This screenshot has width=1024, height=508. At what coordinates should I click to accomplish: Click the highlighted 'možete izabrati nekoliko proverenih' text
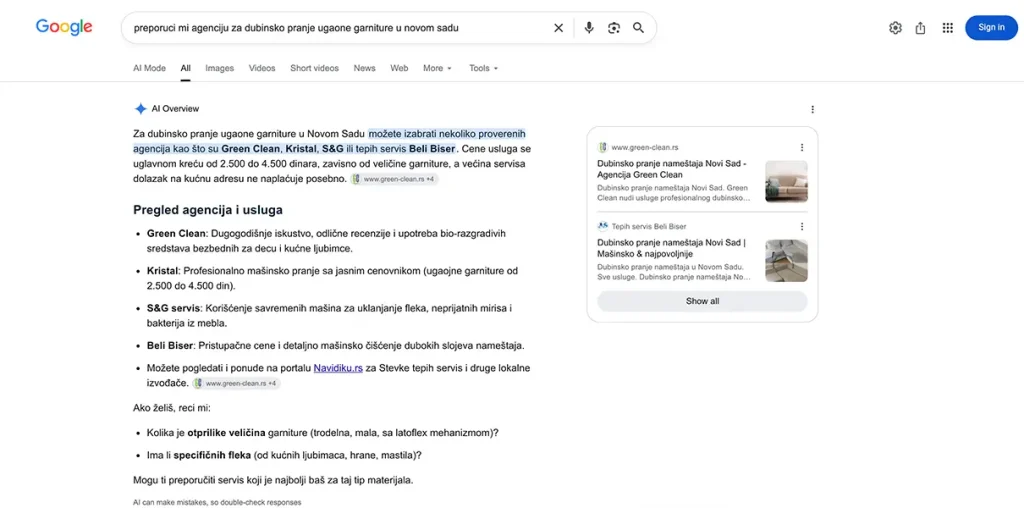coord(447,134)
